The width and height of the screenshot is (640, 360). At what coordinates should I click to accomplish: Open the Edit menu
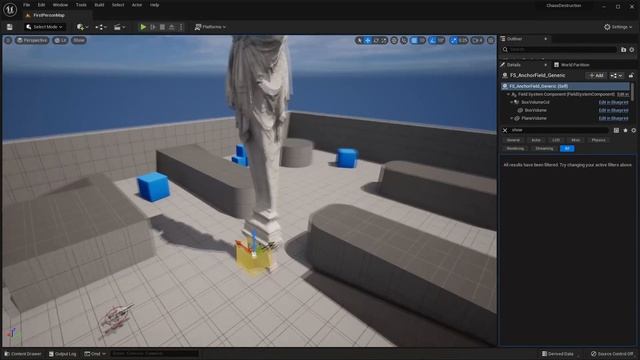pos(41,5)
